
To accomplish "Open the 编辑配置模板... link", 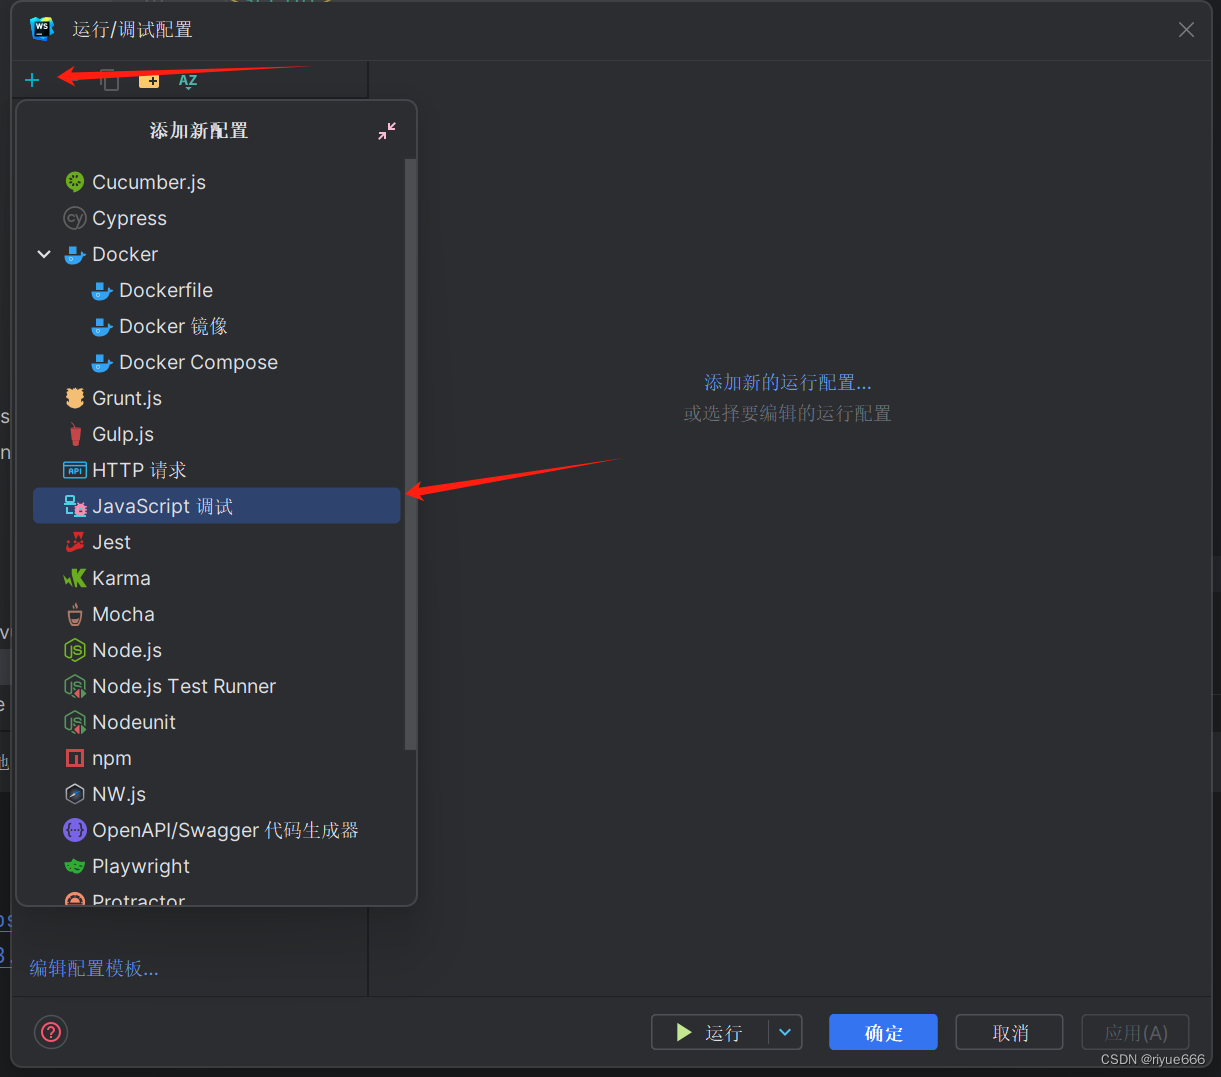I will click(x=94, y=968).
